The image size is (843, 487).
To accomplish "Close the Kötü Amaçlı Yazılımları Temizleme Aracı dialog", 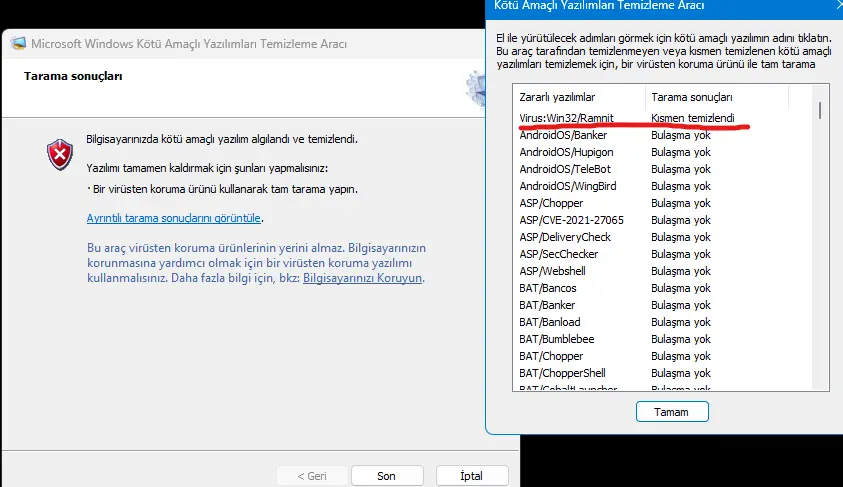I will (x=838, y=4).
